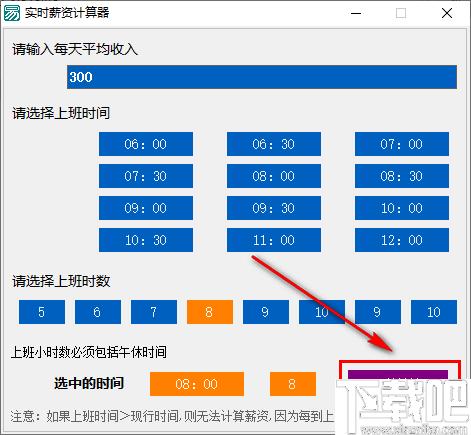Click the purple button in red box

coord(398,375)
